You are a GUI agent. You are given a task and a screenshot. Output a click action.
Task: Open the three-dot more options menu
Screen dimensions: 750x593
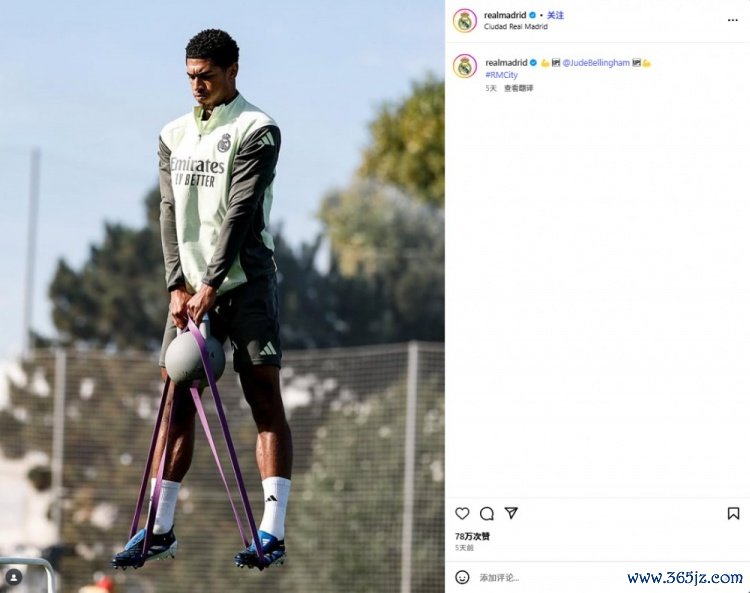[x=732, y=20]
